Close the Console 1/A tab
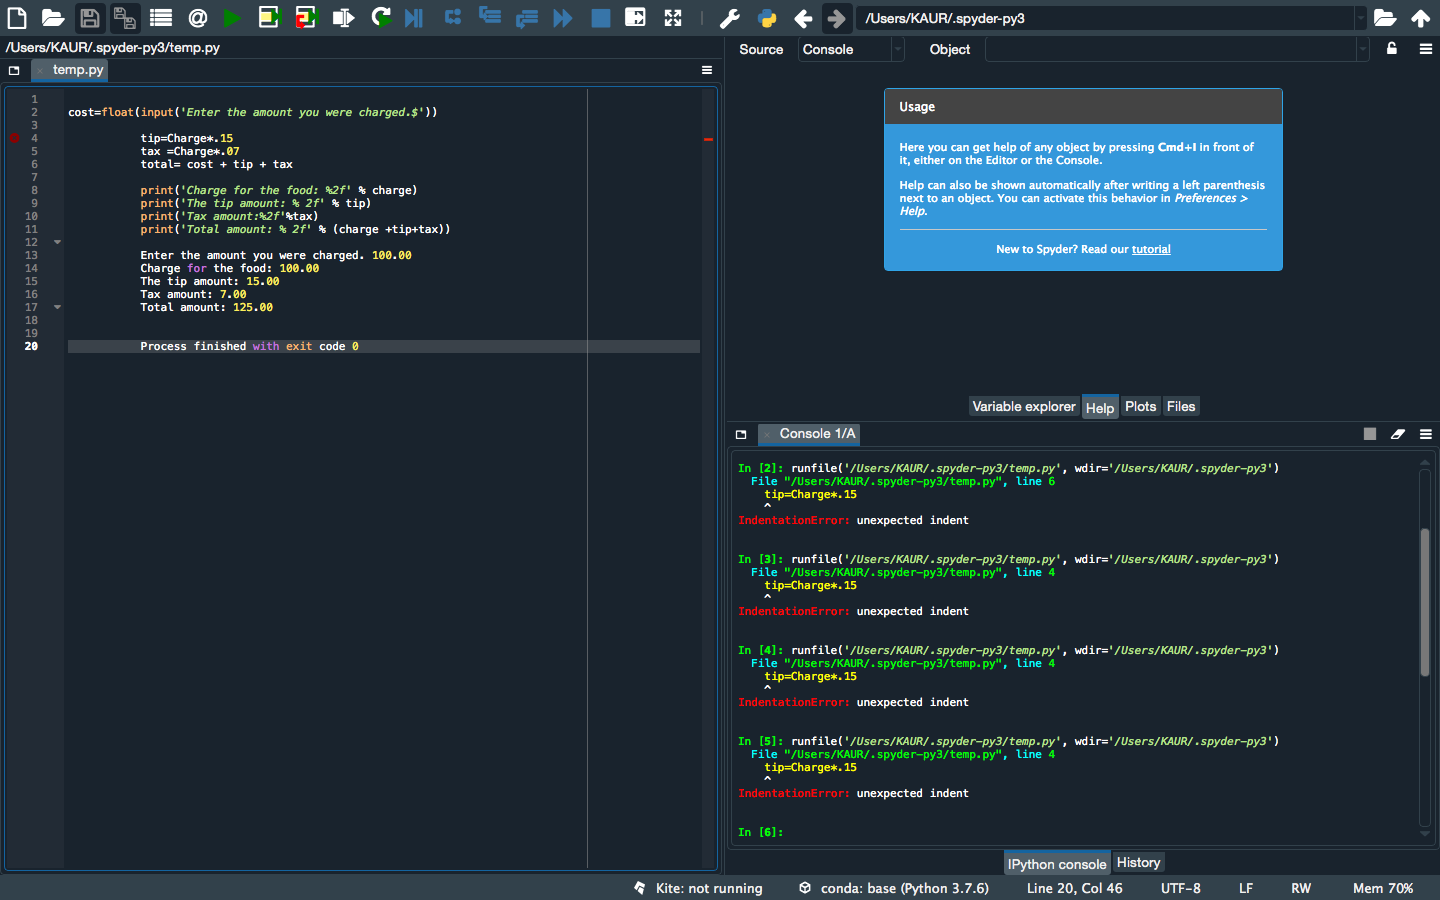The image size is (1440, 900). [767, 434]
